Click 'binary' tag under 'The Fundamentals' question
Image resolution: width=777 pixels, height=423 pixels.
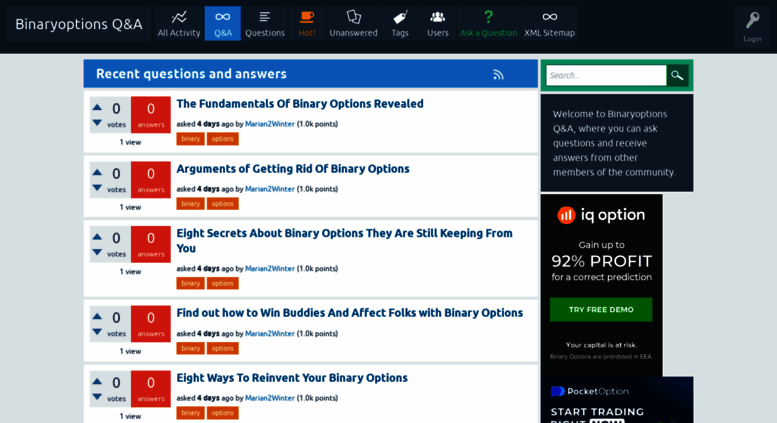(x=190, y=139)
